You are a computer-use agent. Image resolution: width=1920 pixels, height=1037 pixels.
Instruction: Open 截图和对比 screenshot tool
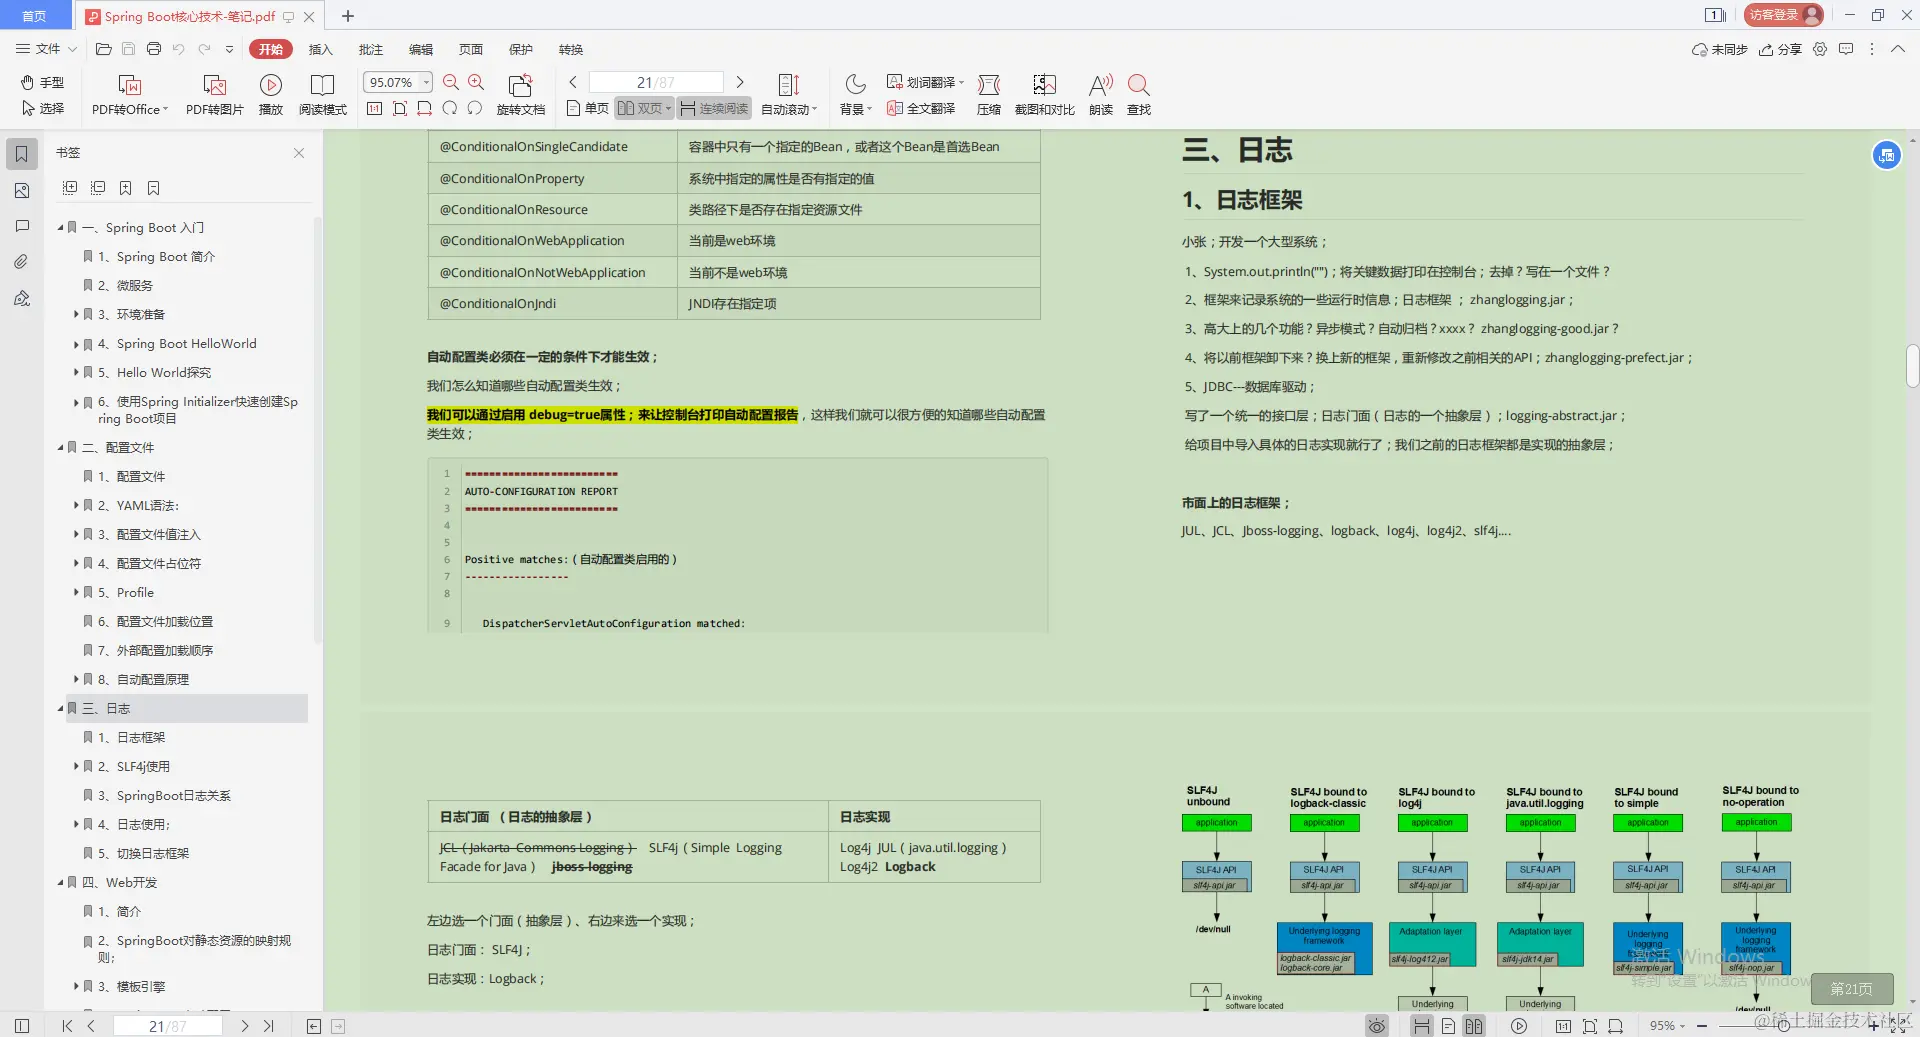1044,95
